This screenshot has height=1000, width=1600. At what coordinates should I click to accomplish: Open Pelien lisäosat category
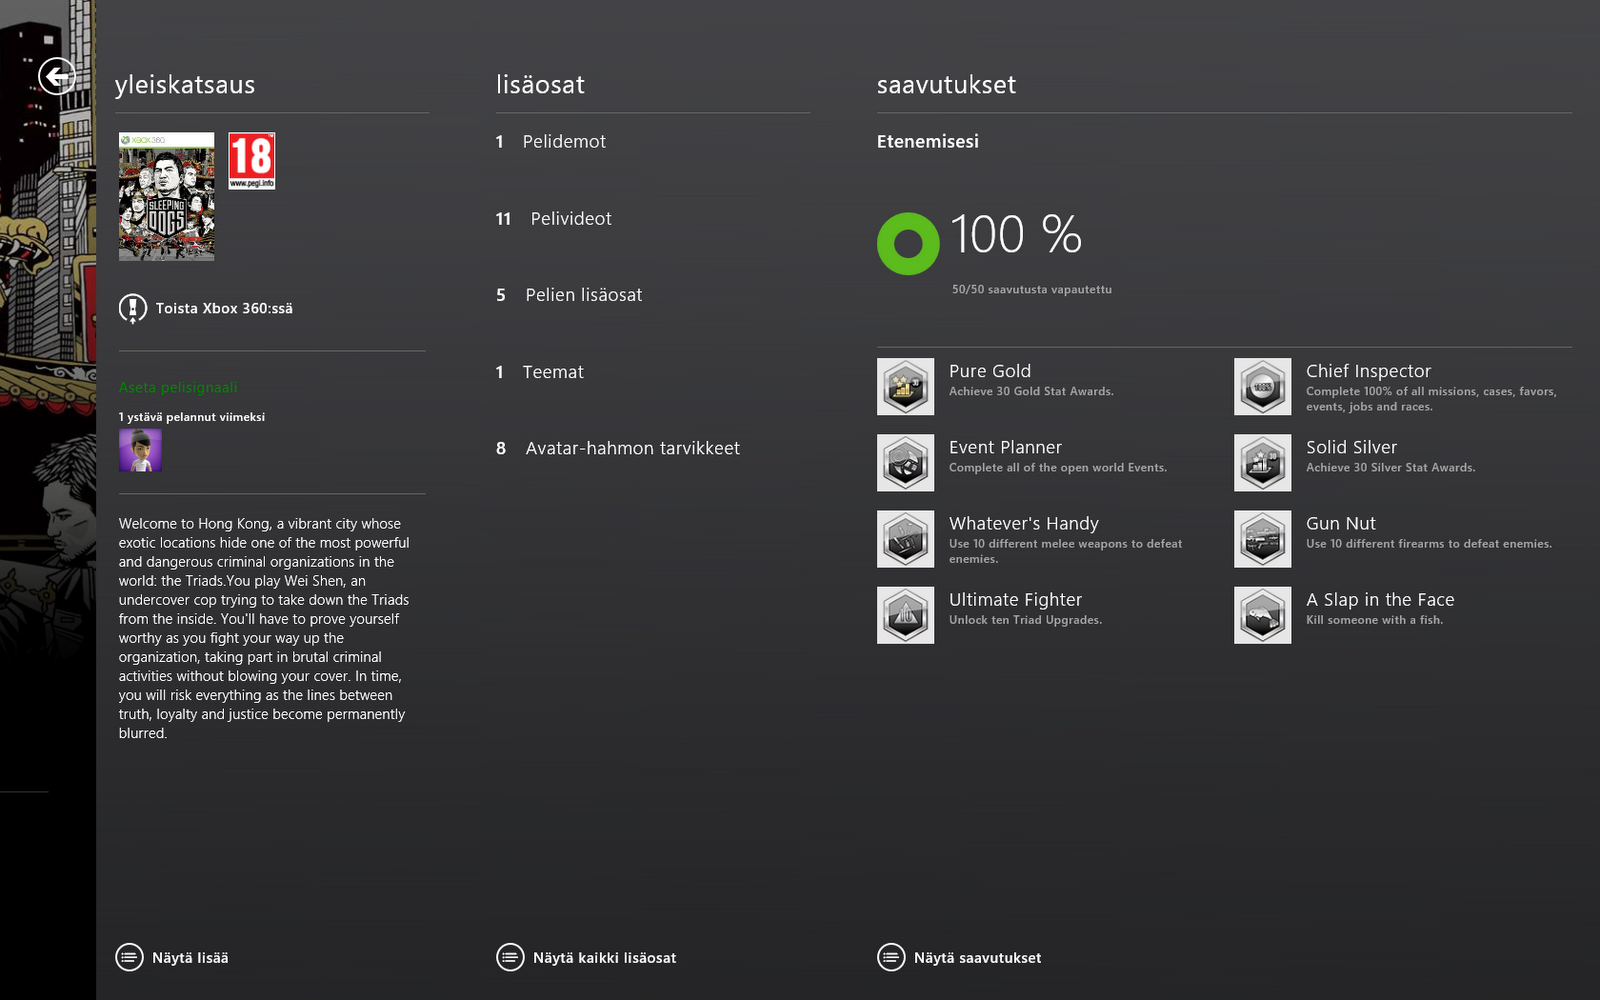tap(569, 295)
